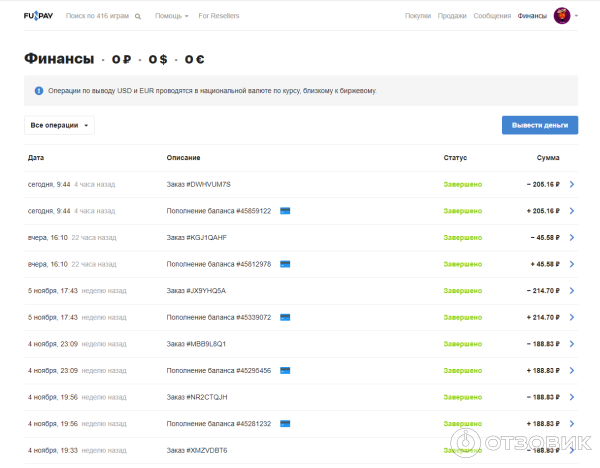Click card icon for deposit #45295456

pyautogui.click(x=285, y=370)
